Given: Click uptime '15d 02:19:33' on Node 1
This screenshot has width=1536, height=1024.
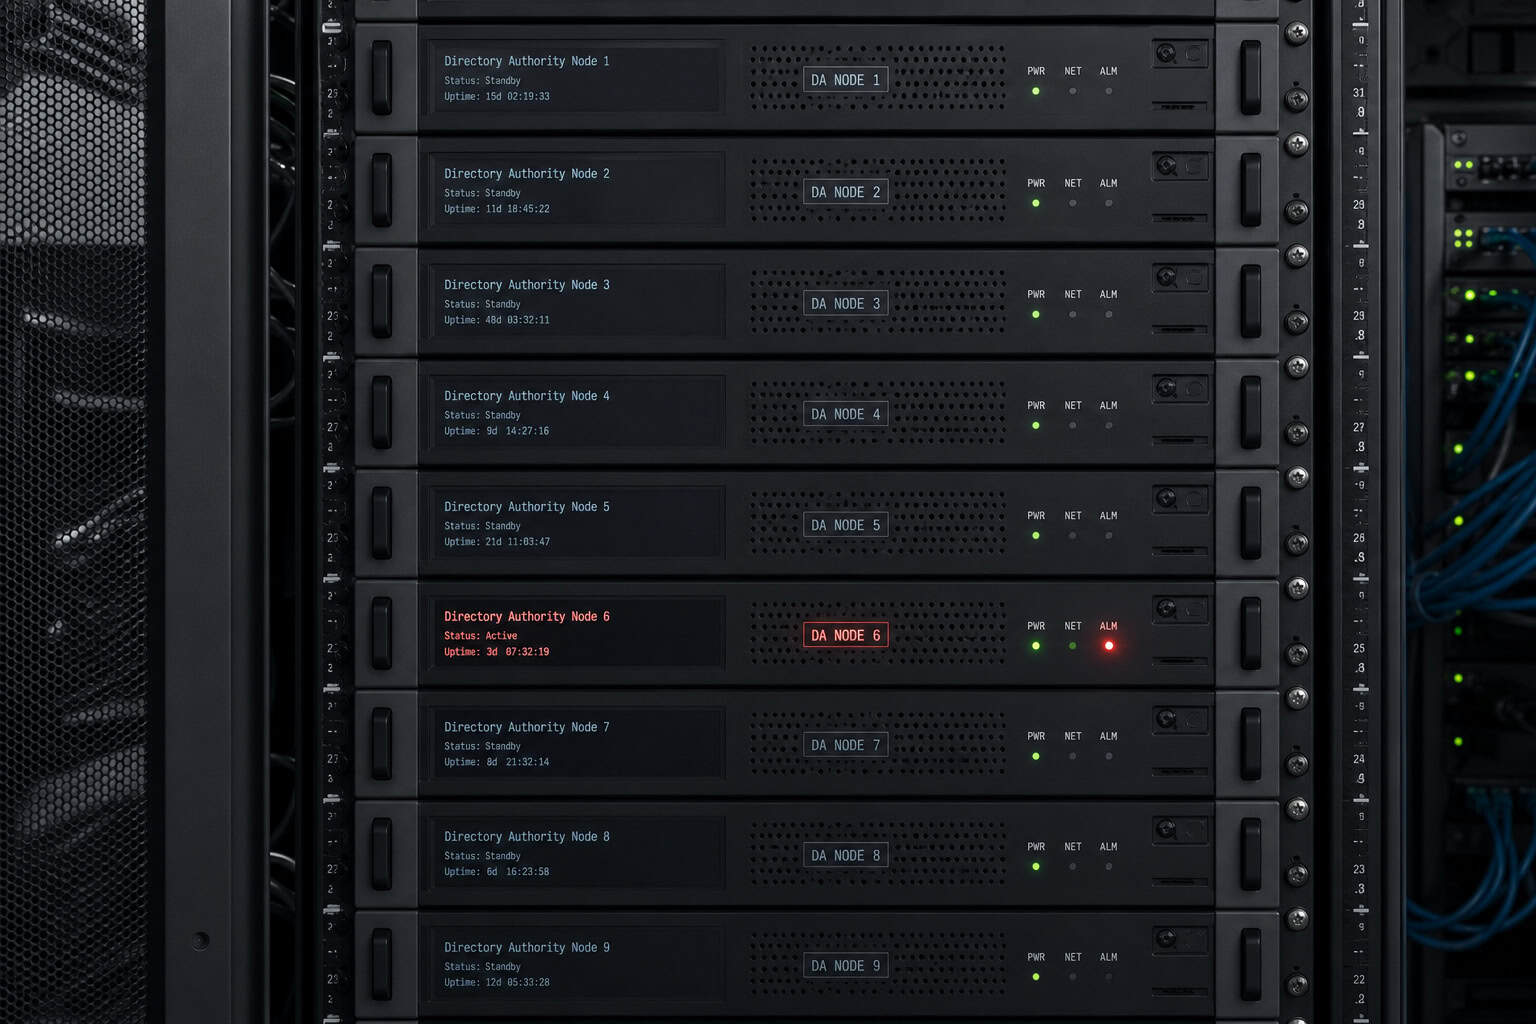Looking at the screenshot, I should tap(517, 97).
